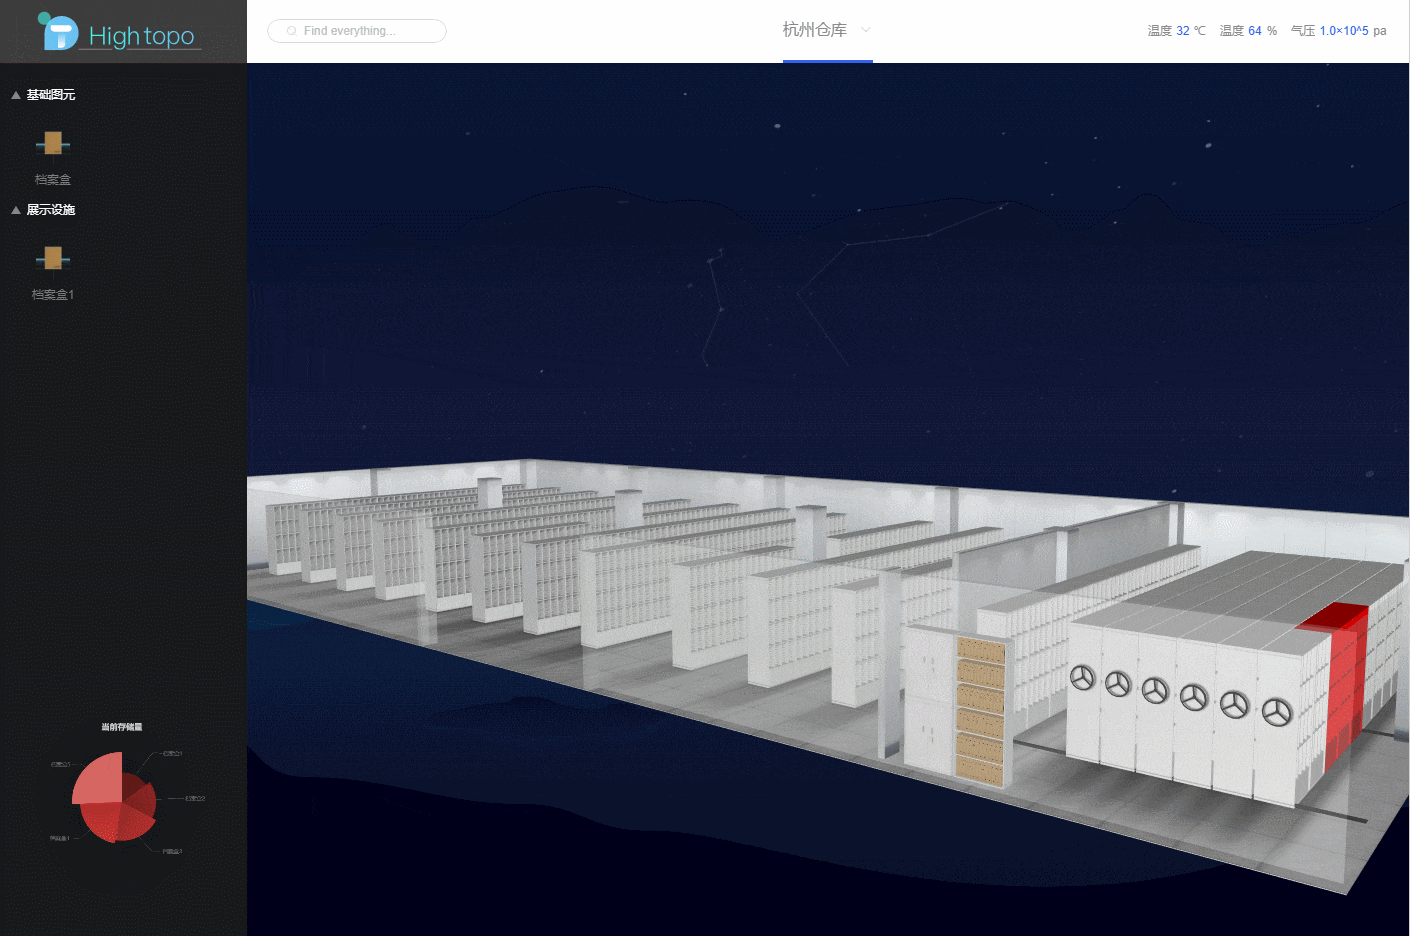1410x936 pixels.
Task: Click the 当前存储量 chart title
Action: (120, 726)
